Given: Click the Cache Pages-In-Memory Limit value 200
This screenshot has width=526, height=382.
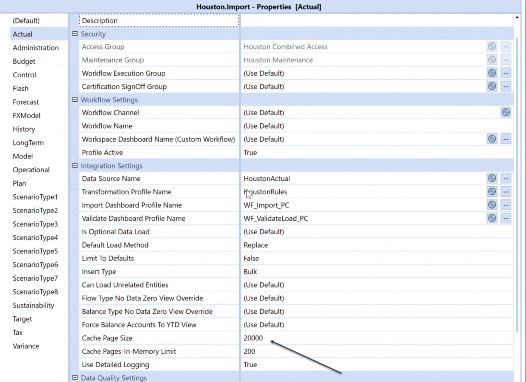Looking at the screenshot, I should (x=249, y=351).
